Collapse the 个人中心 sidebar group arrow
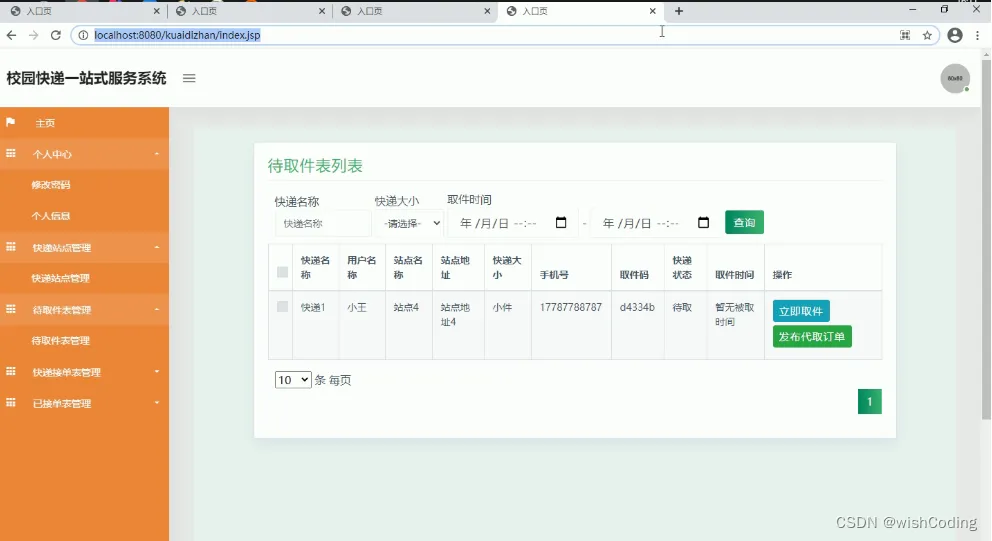 click(x=157, y=154)
